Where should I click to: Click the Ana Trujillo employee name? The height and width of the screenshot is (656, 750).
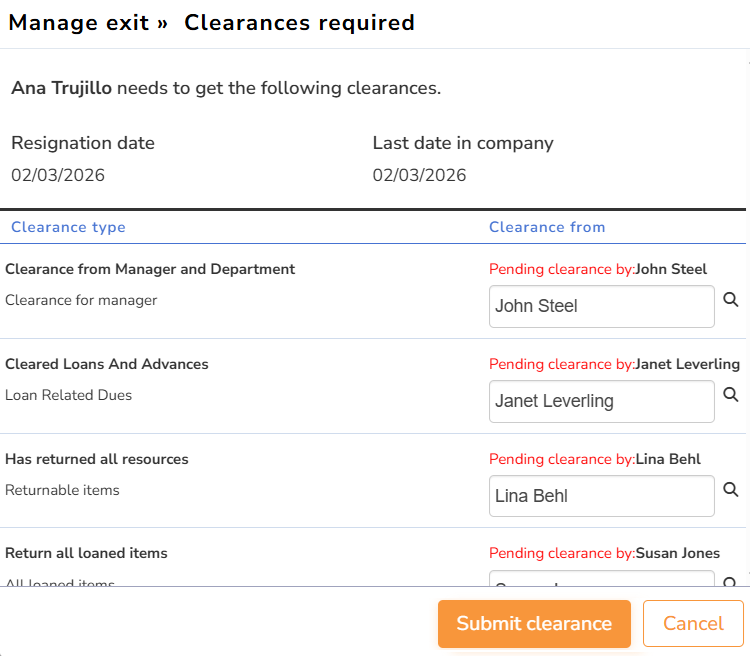click(x=62, y=88)
